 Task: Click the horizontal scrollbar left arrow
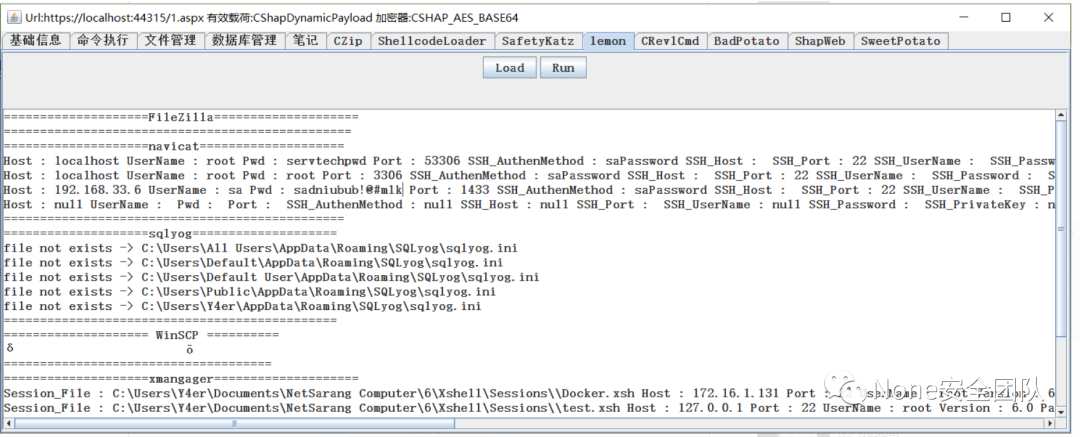click(x=8, y=423)
